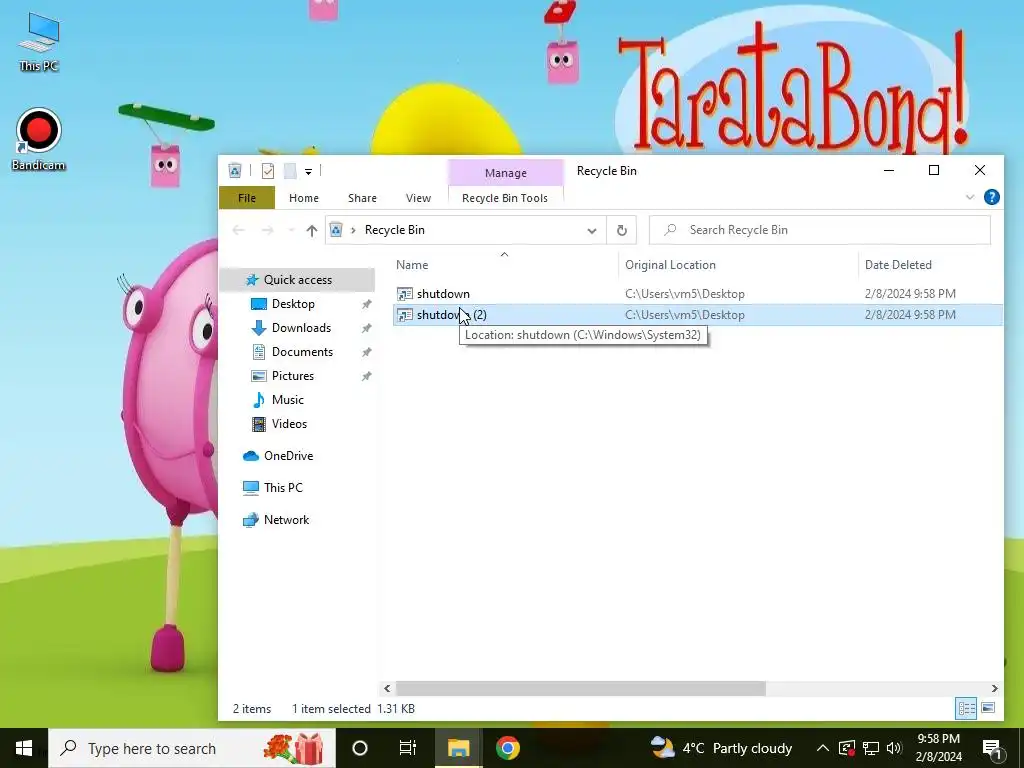Screen dimensions: 1024x768
Task: Open Desktop in the navigation pane
Action: [293, 304]
